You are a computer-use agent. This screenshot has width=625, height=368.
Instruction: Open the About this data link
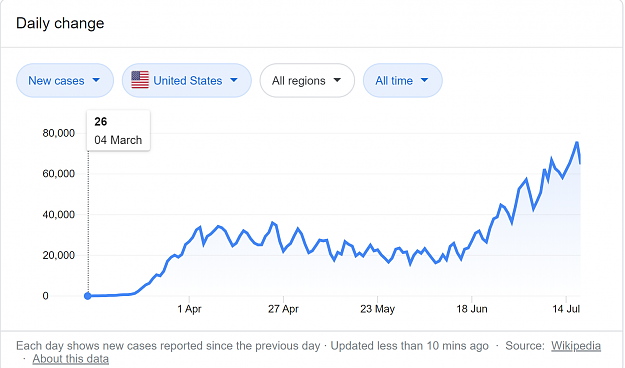tap(71, 359)
